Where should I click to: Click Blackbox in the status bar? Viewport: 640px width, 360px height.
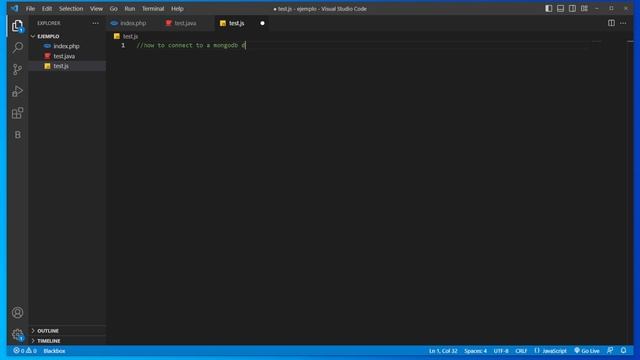click(54, 351)
